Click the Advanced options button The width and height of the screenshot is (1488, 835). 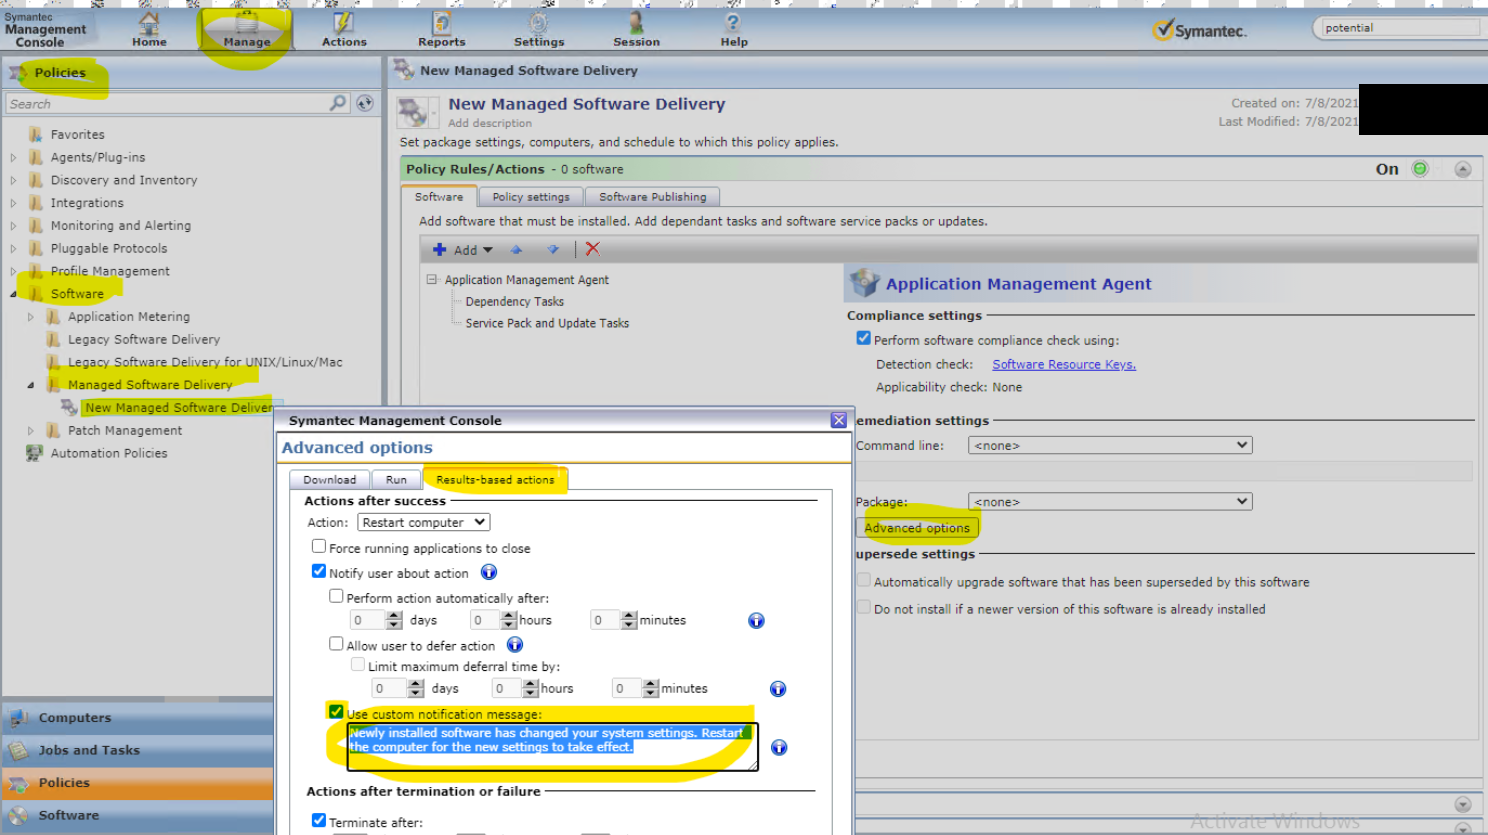click(916, 528)
